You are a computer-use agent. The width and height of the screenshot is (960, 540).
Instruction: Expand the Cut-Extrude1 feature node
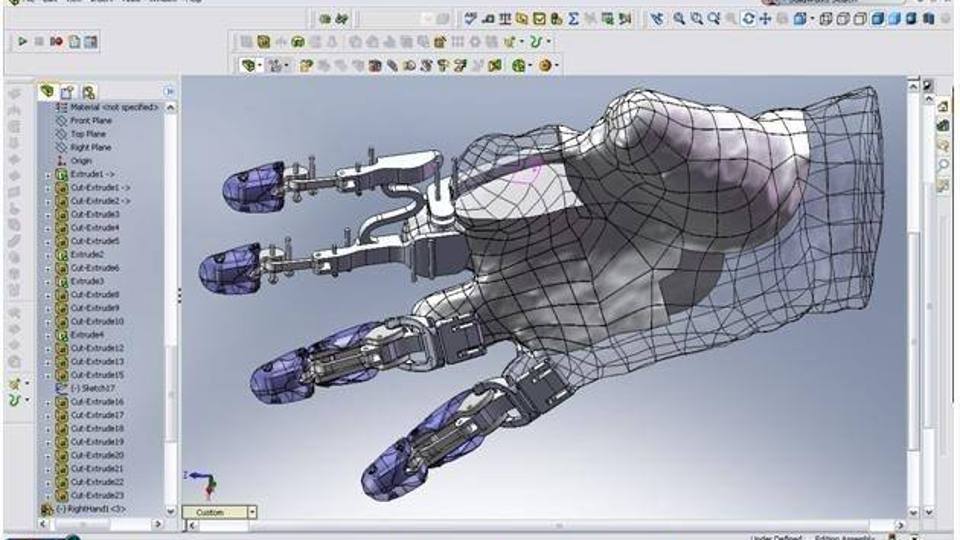pyautogui.click(x=48, y=188)
